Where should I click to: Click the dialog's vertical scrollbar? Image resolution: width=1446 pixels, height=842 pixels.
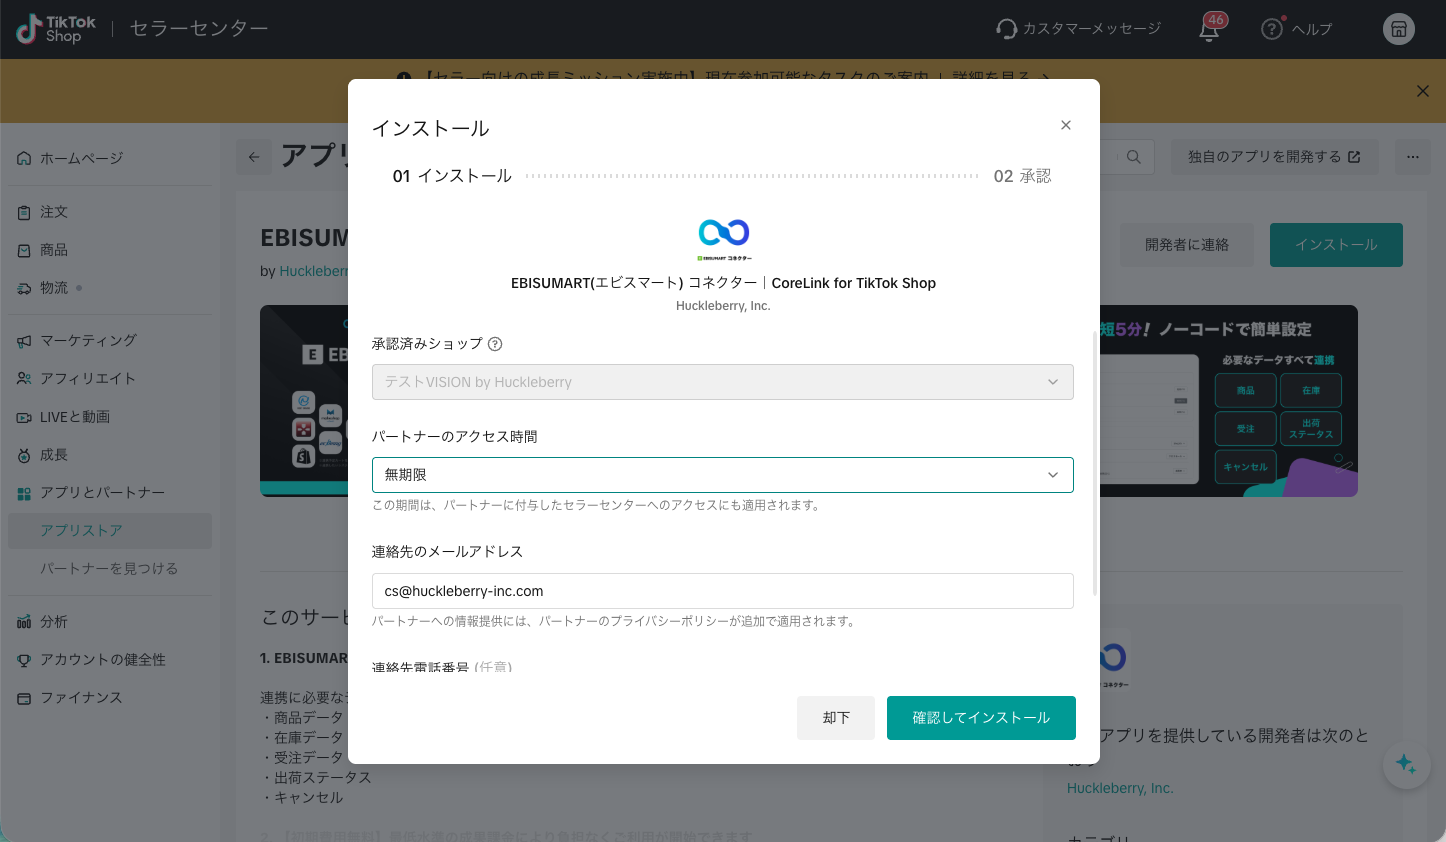[1096, 465]
